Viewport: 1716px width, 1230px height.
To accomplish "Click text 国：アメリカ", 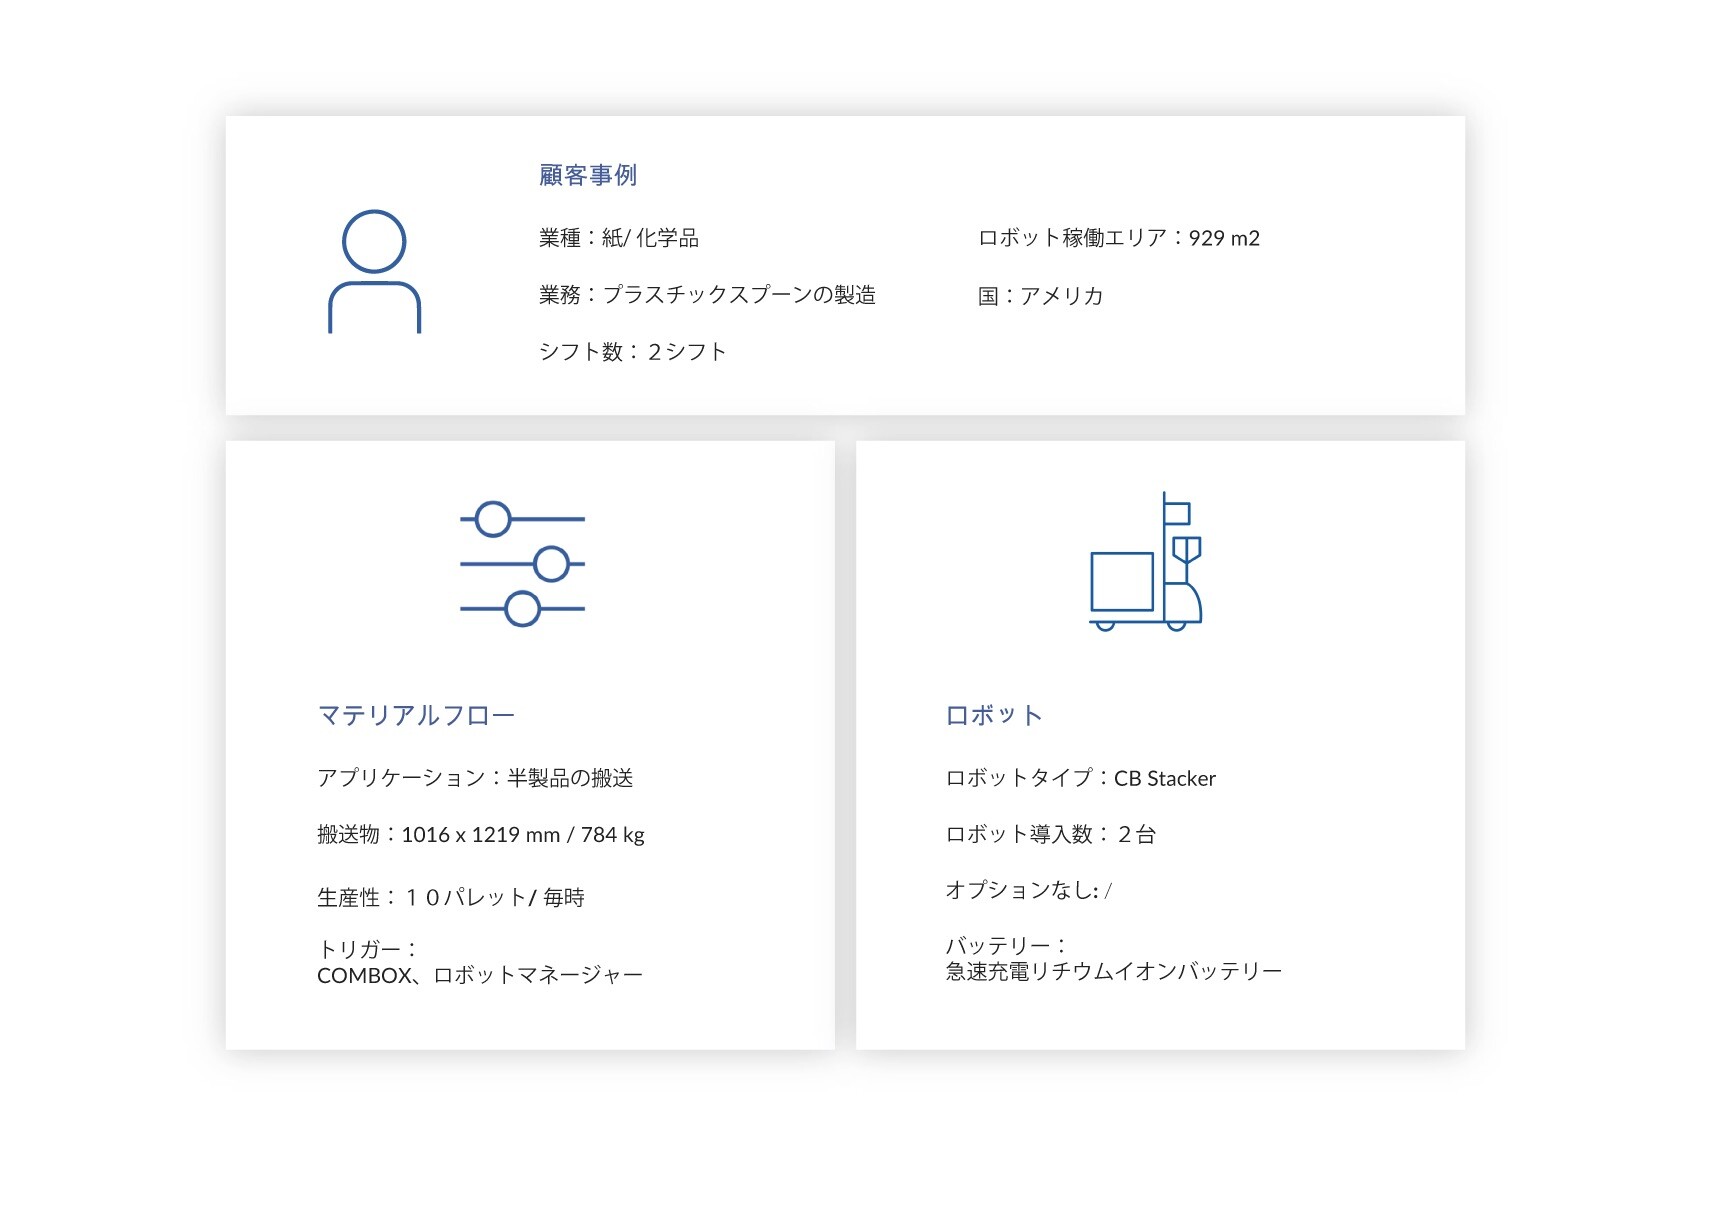I will click(x=1041, y=296).
